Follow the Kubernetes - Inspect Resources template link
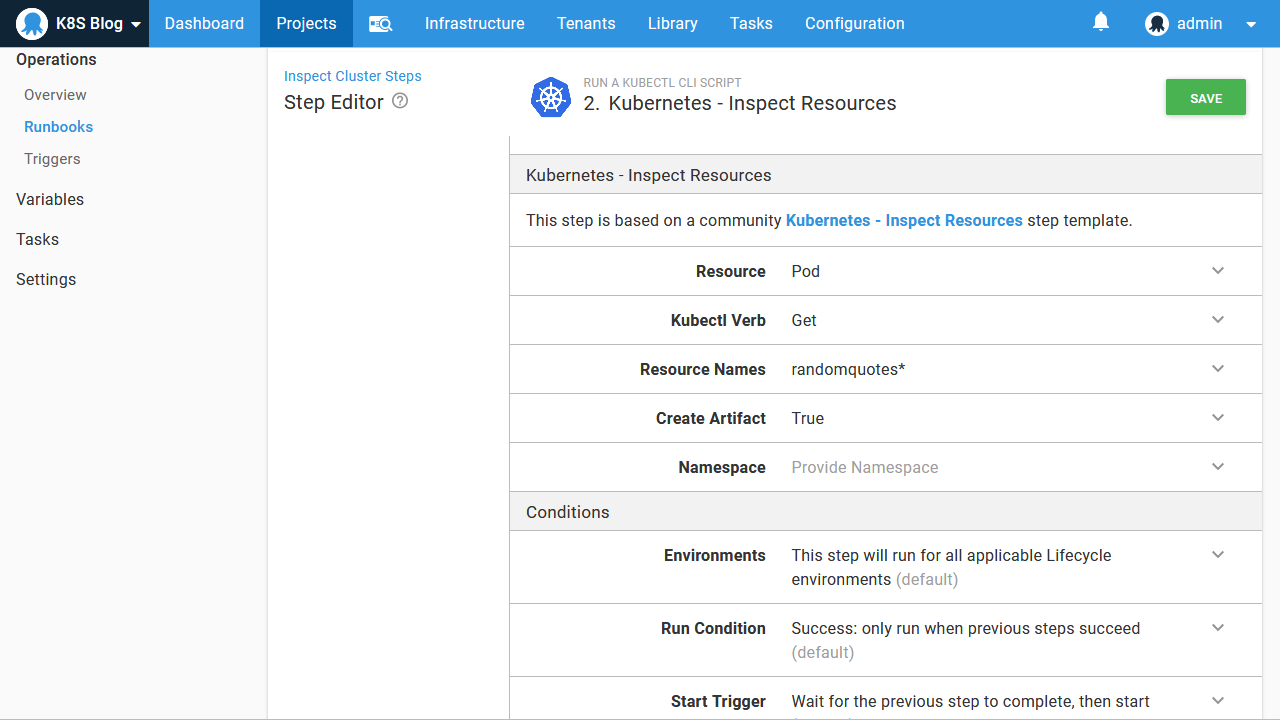This screenshot has height=720, width=1280. pyautogui.click(x=904, y=221)
